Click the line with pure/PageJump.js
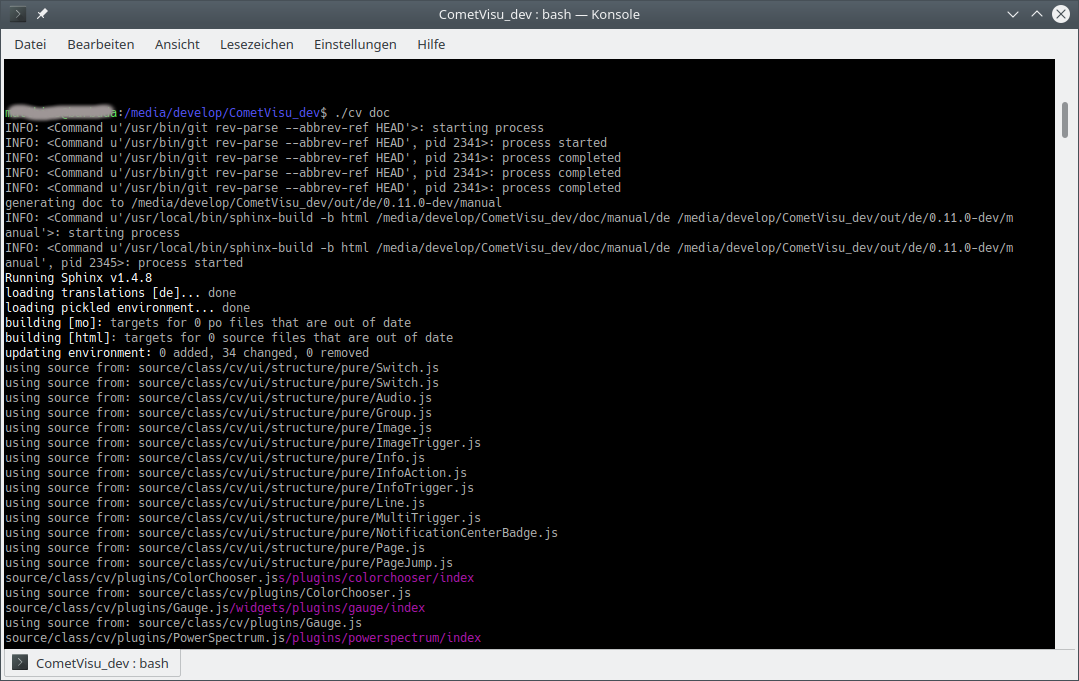The height and width of the screenshot is (681, 1079). [229, 563]
